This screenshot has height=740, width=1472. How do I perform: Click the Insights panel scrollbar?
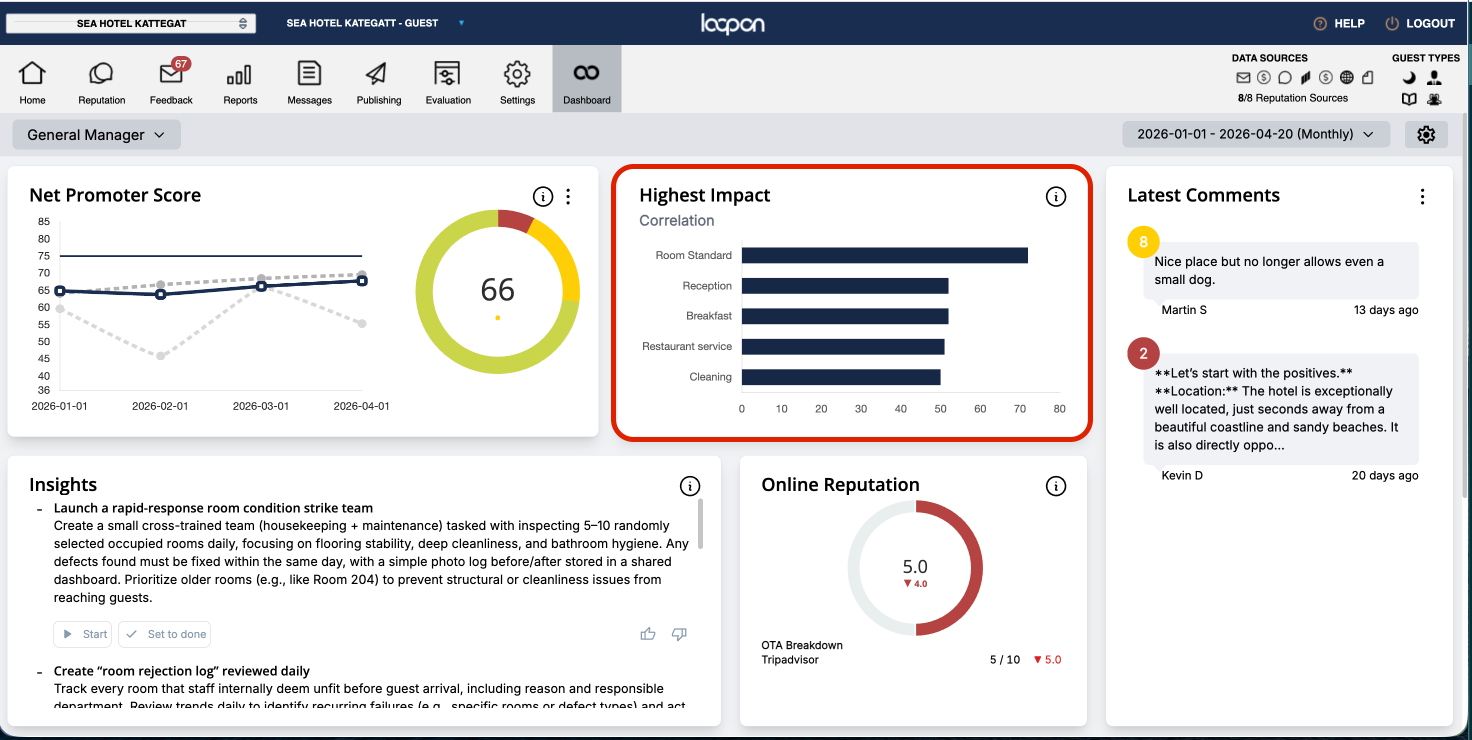click(x=700, y=524)
